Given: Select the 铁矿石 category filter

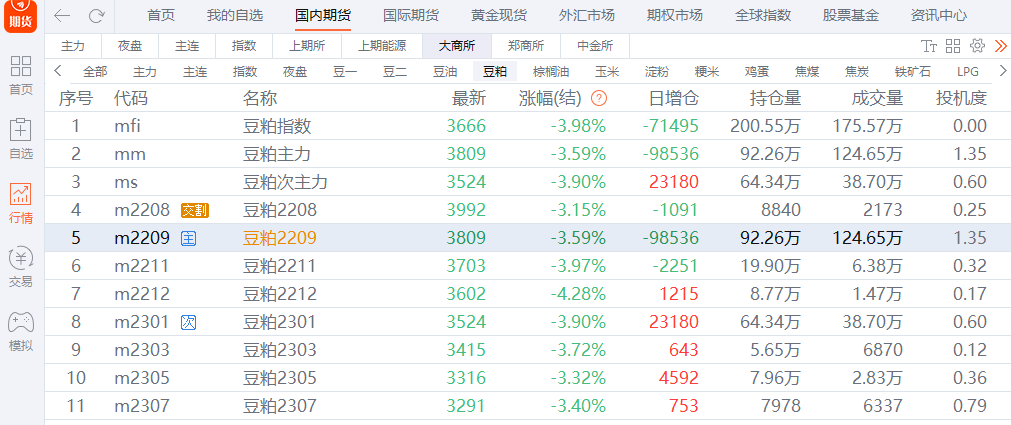Looking at the screenshot, I should coord(912,71).
